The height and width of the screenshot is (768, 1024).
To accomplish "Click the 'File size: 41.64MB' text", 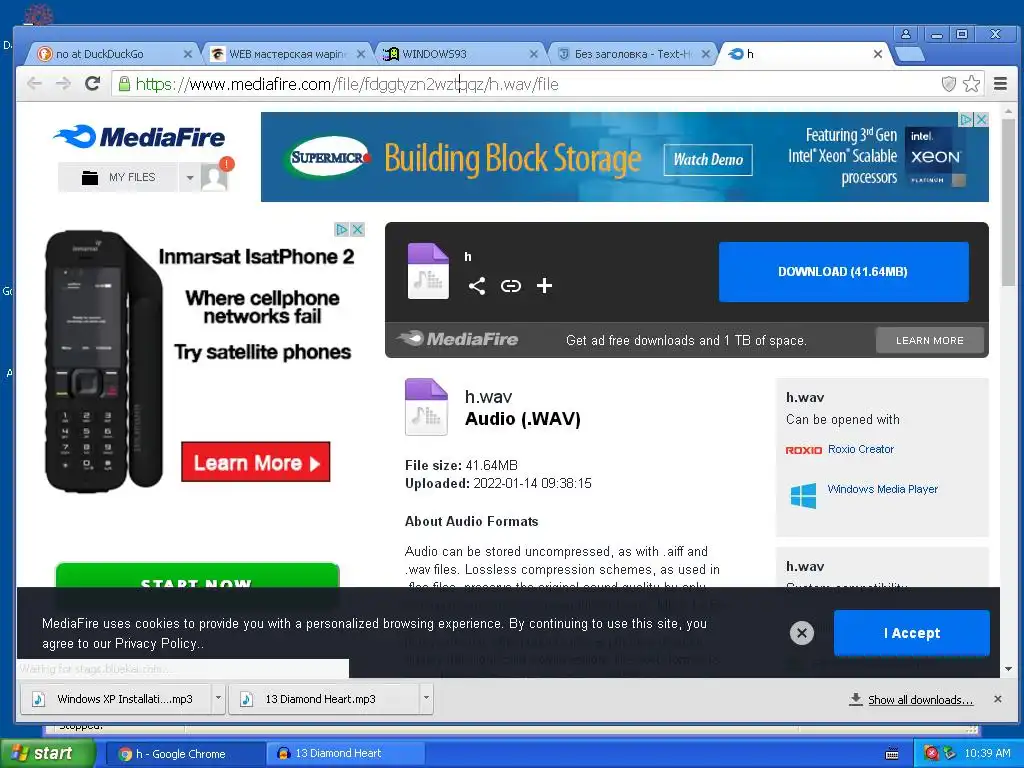I will point(461,465).
